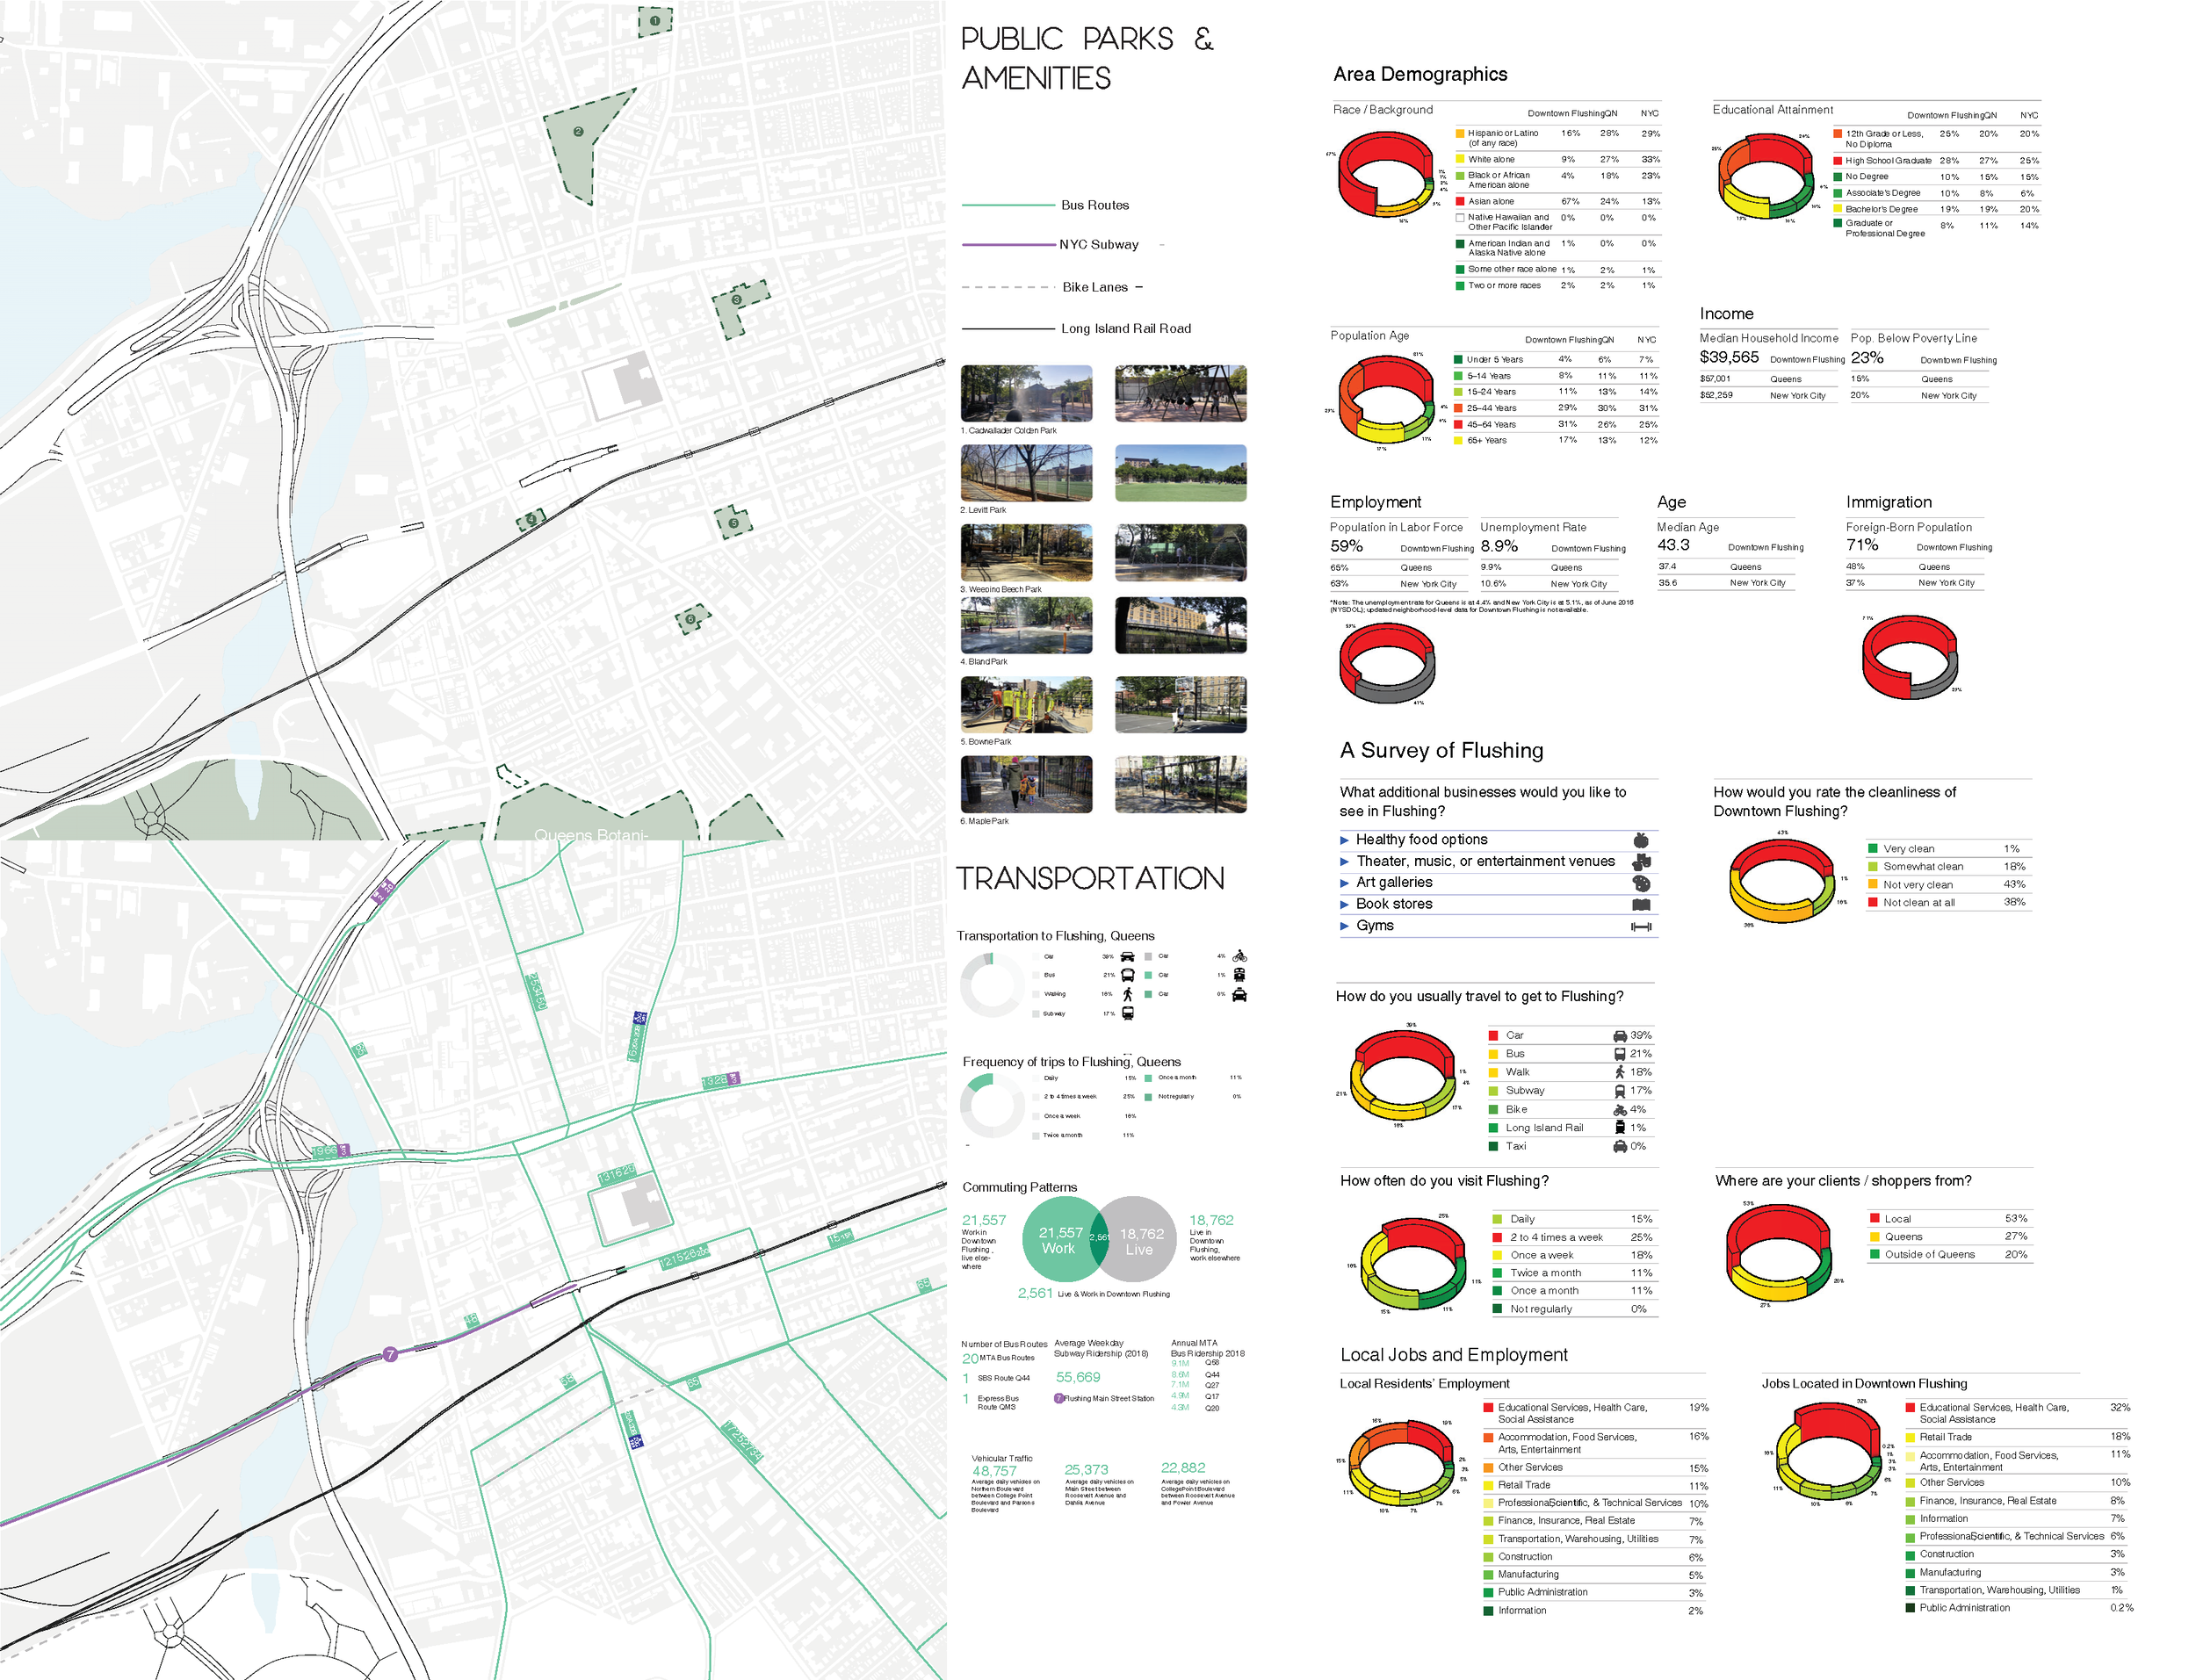The width and height of the screenshot is (2196, 1680).
Task: Click the Bus icon next to 21%
Action: (1620, 1055)
